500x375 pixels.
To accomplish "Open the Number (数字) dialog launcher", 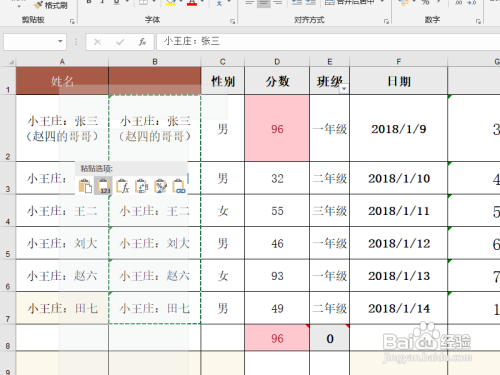I will [478, 21].
